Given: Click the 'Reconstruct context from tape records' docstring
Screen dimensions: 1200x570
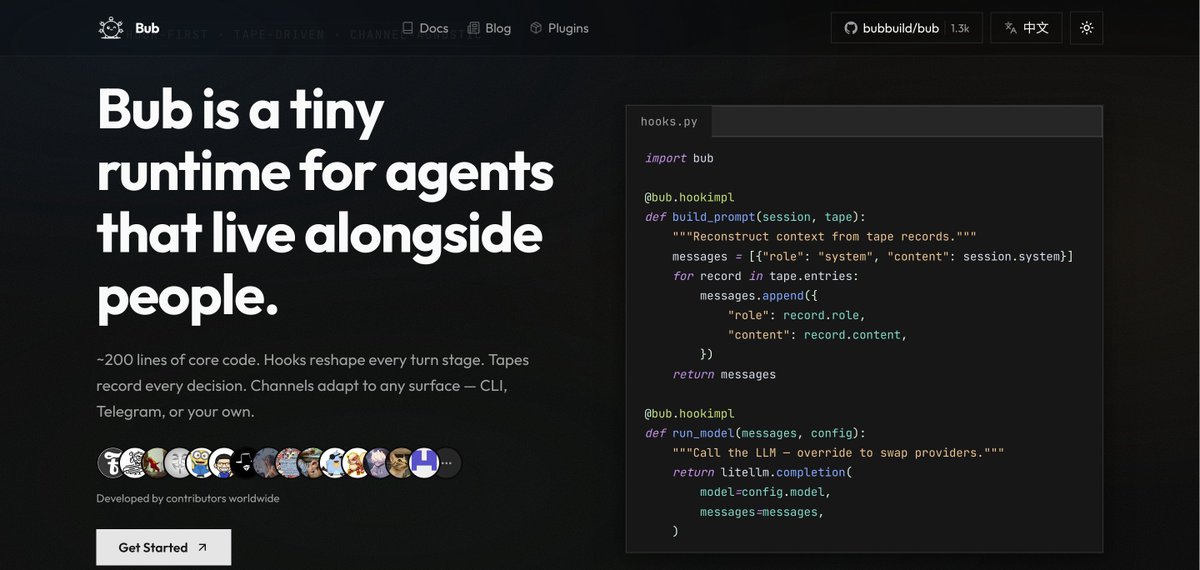Looking at the screenshot, I should click(x=824, y=236).
